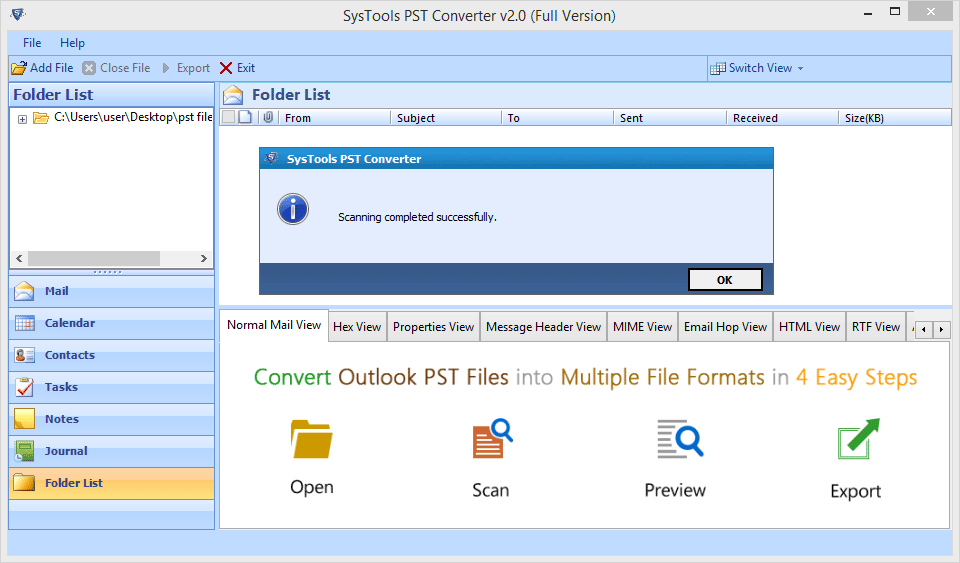Sort by the From column header
The image size is (960, 563).
click(x=335, y=117)
